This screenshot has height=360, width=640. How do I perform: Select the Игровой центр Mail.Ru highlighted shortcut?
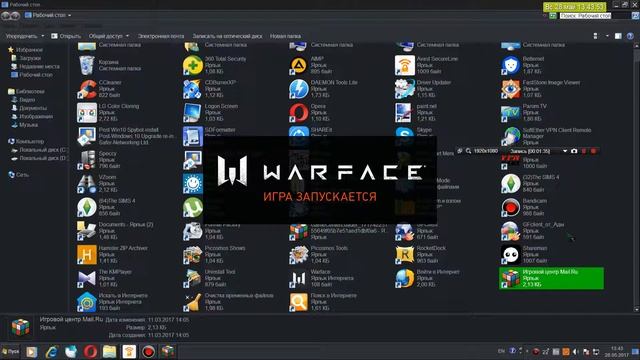pos(551,278)
